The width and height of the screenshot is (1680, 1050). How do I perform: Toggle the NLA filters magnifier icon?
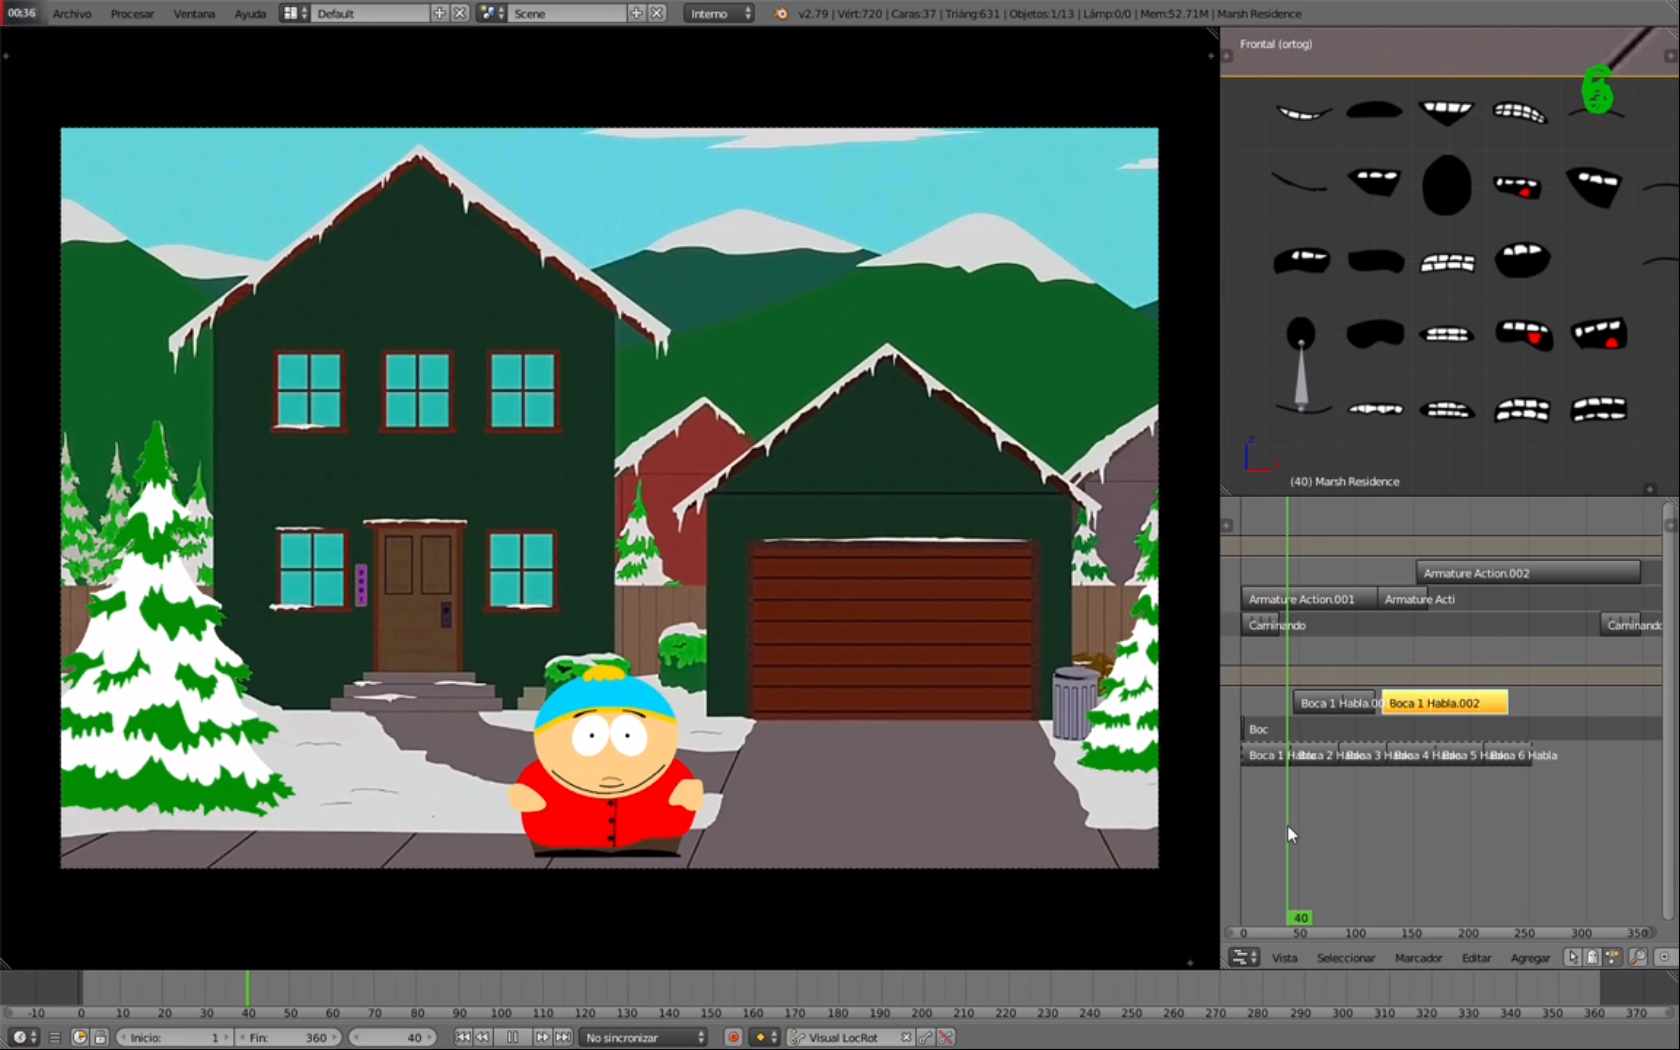(1638, 958)
